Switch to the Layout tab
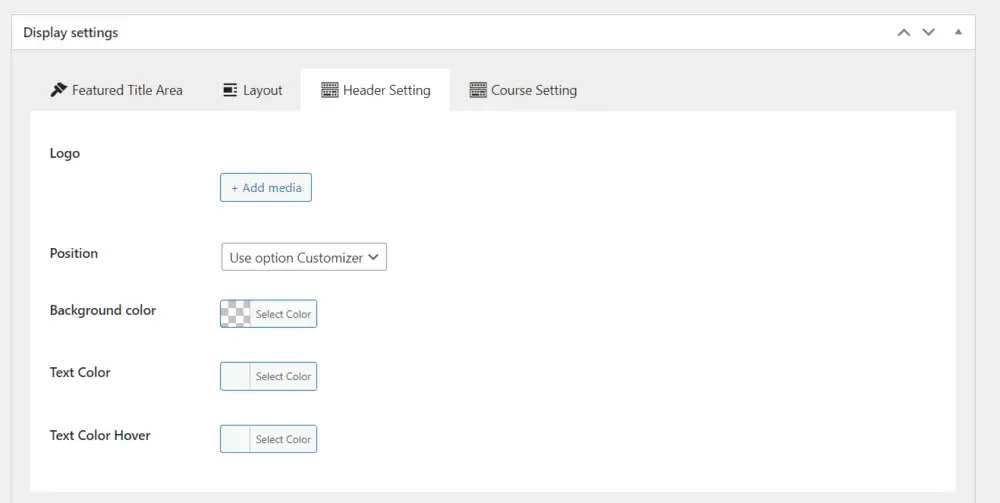 click(253, 90)
